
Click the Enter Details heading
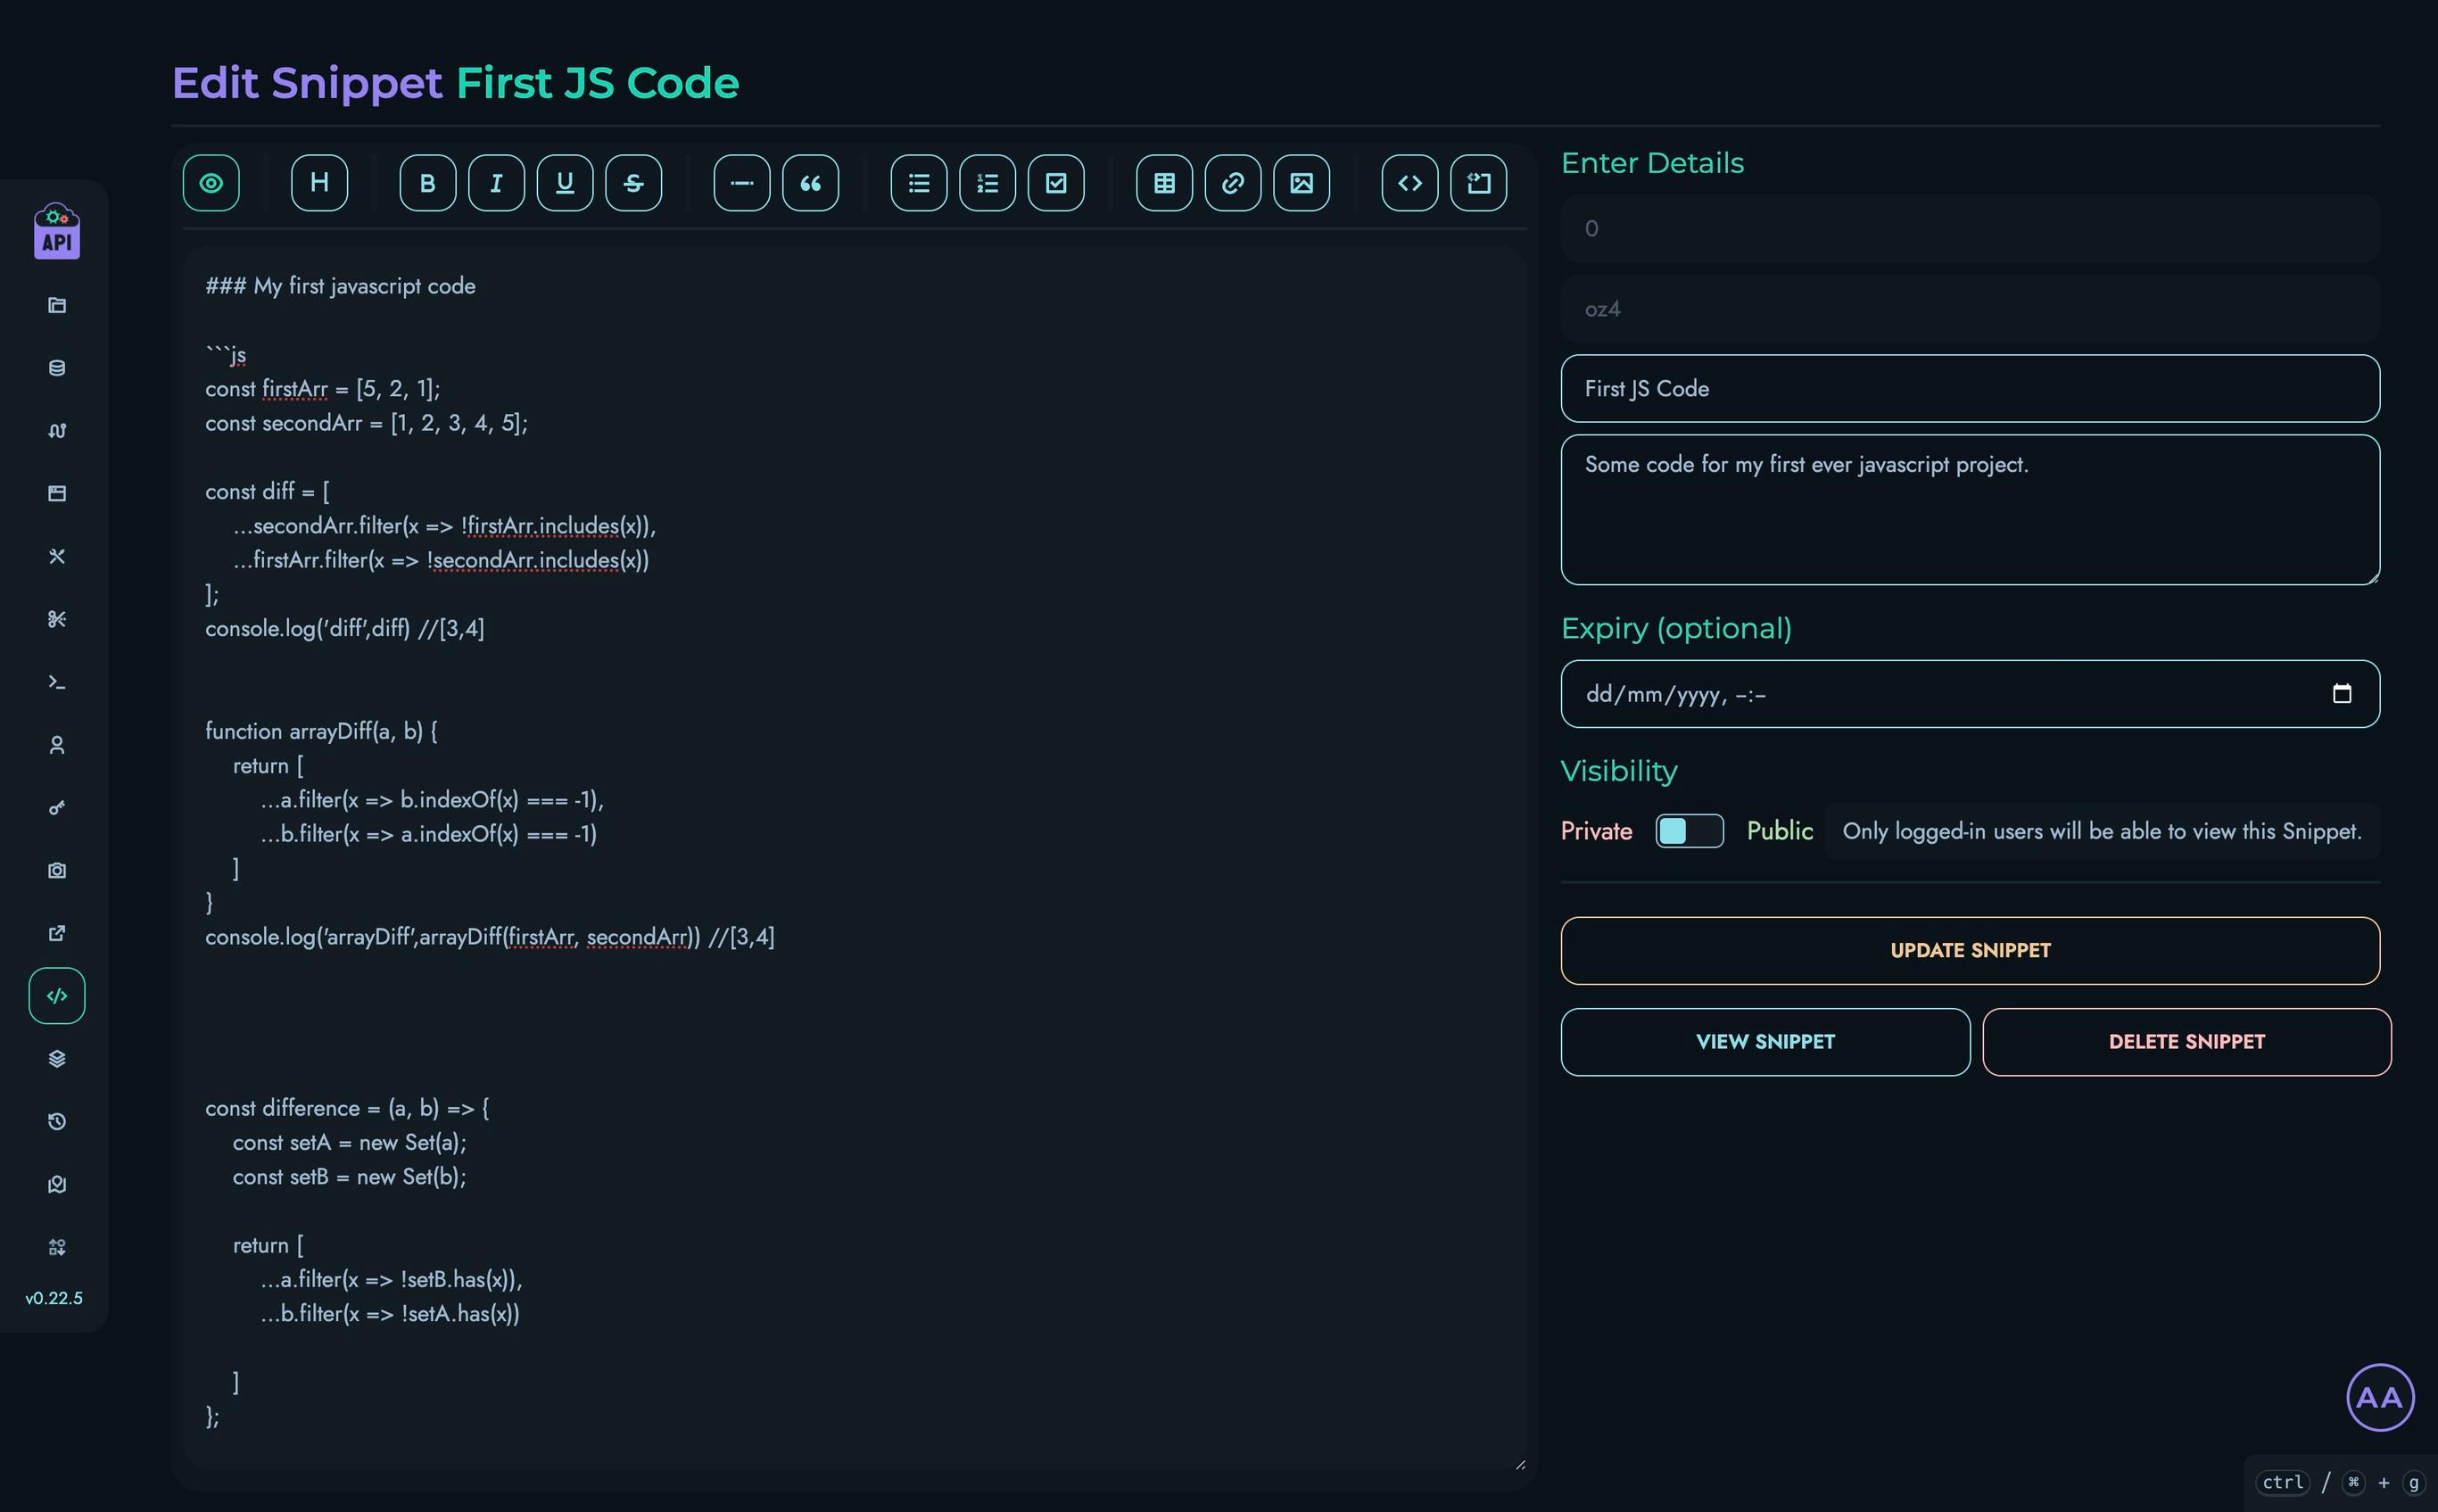(1652, 163)
